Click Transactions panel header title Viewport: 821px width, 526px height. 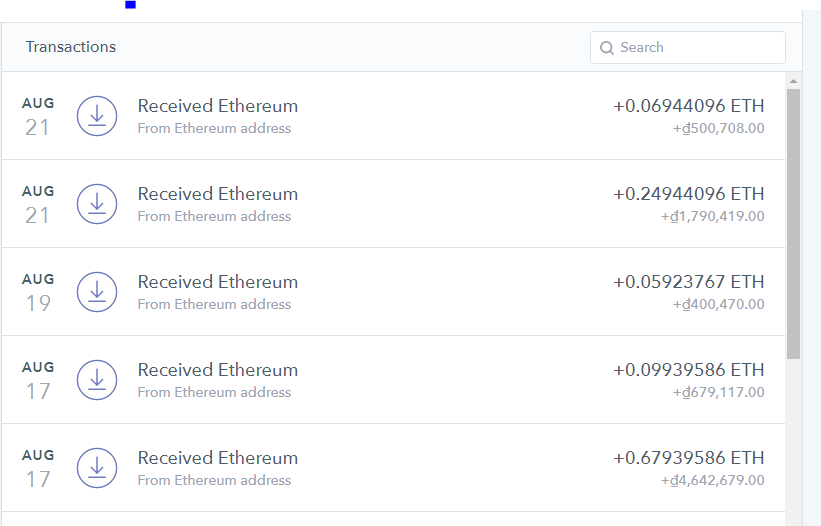click(71, 47)
